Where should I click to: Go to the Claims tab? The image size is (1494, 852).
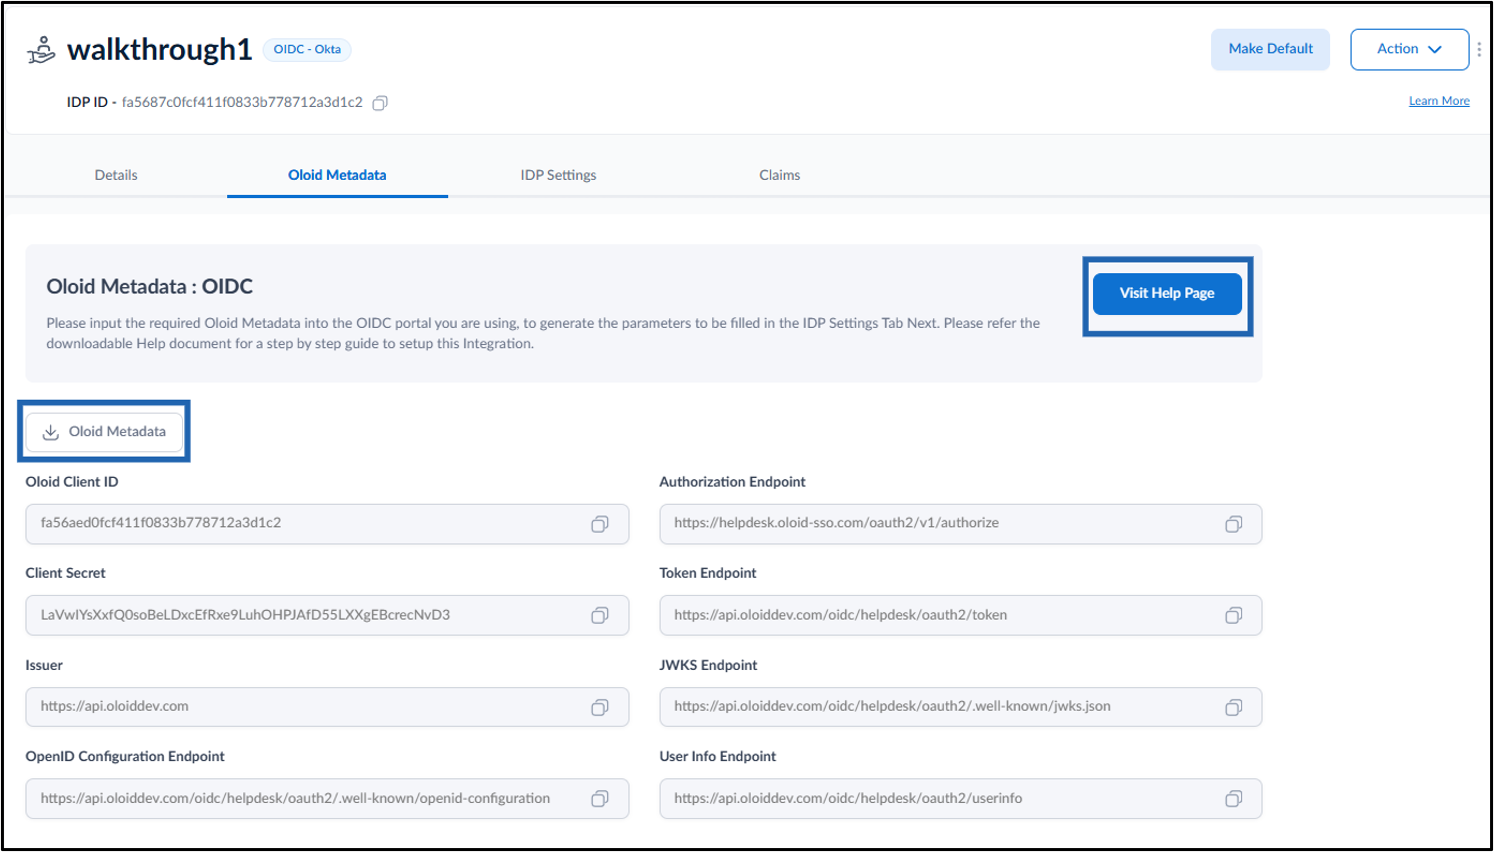(x=779, y=175)
